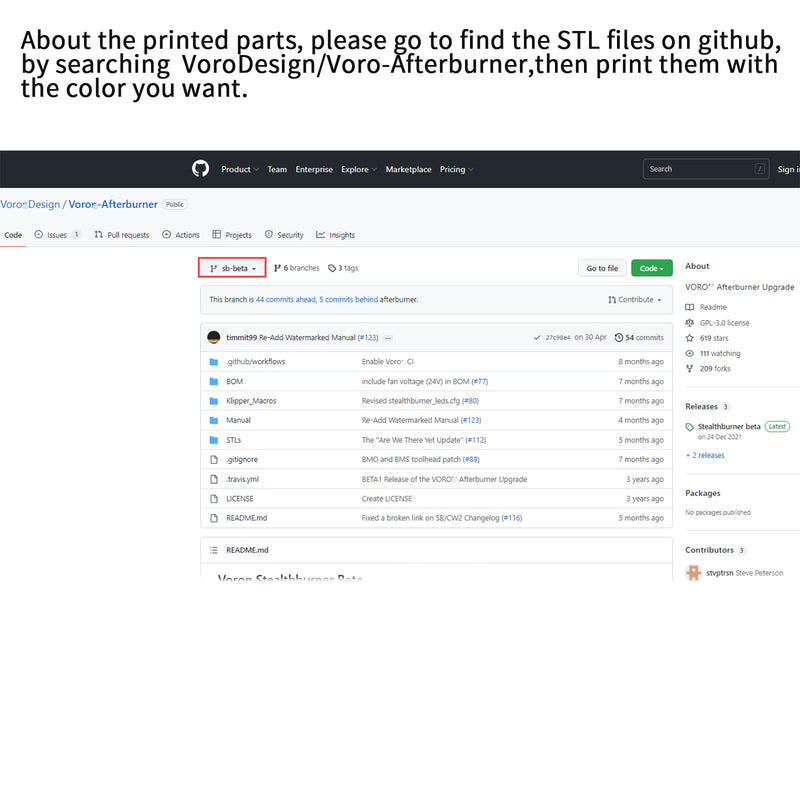Expand the Explore menu
The width and height of the screenshot is (800, 800).
tap(359, 169)
